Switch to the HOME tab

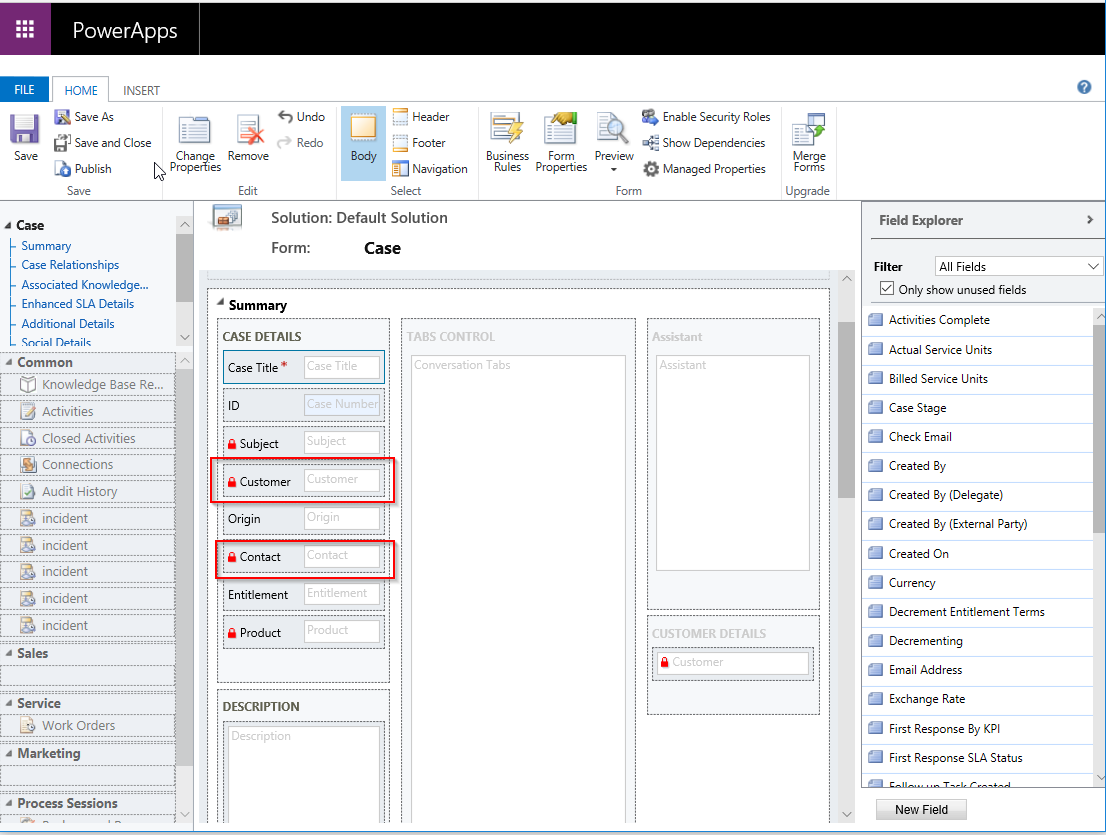[x=81, y=90]
